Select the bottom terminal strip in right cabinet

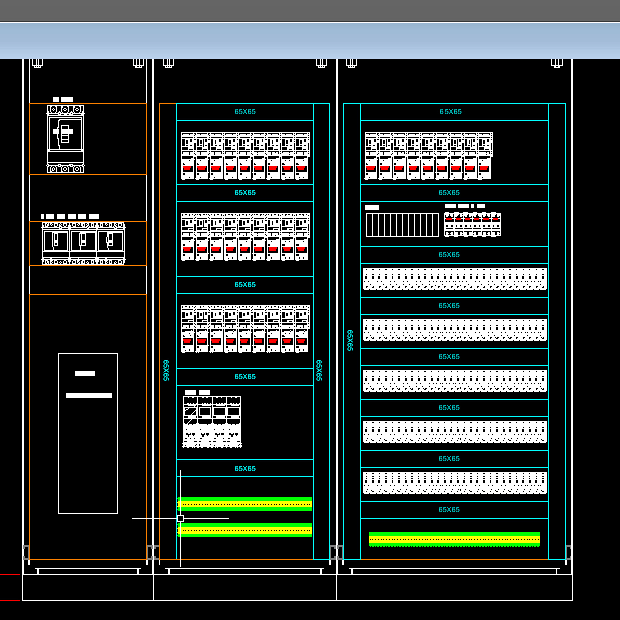pyautogui.click(x=455, y=483)
